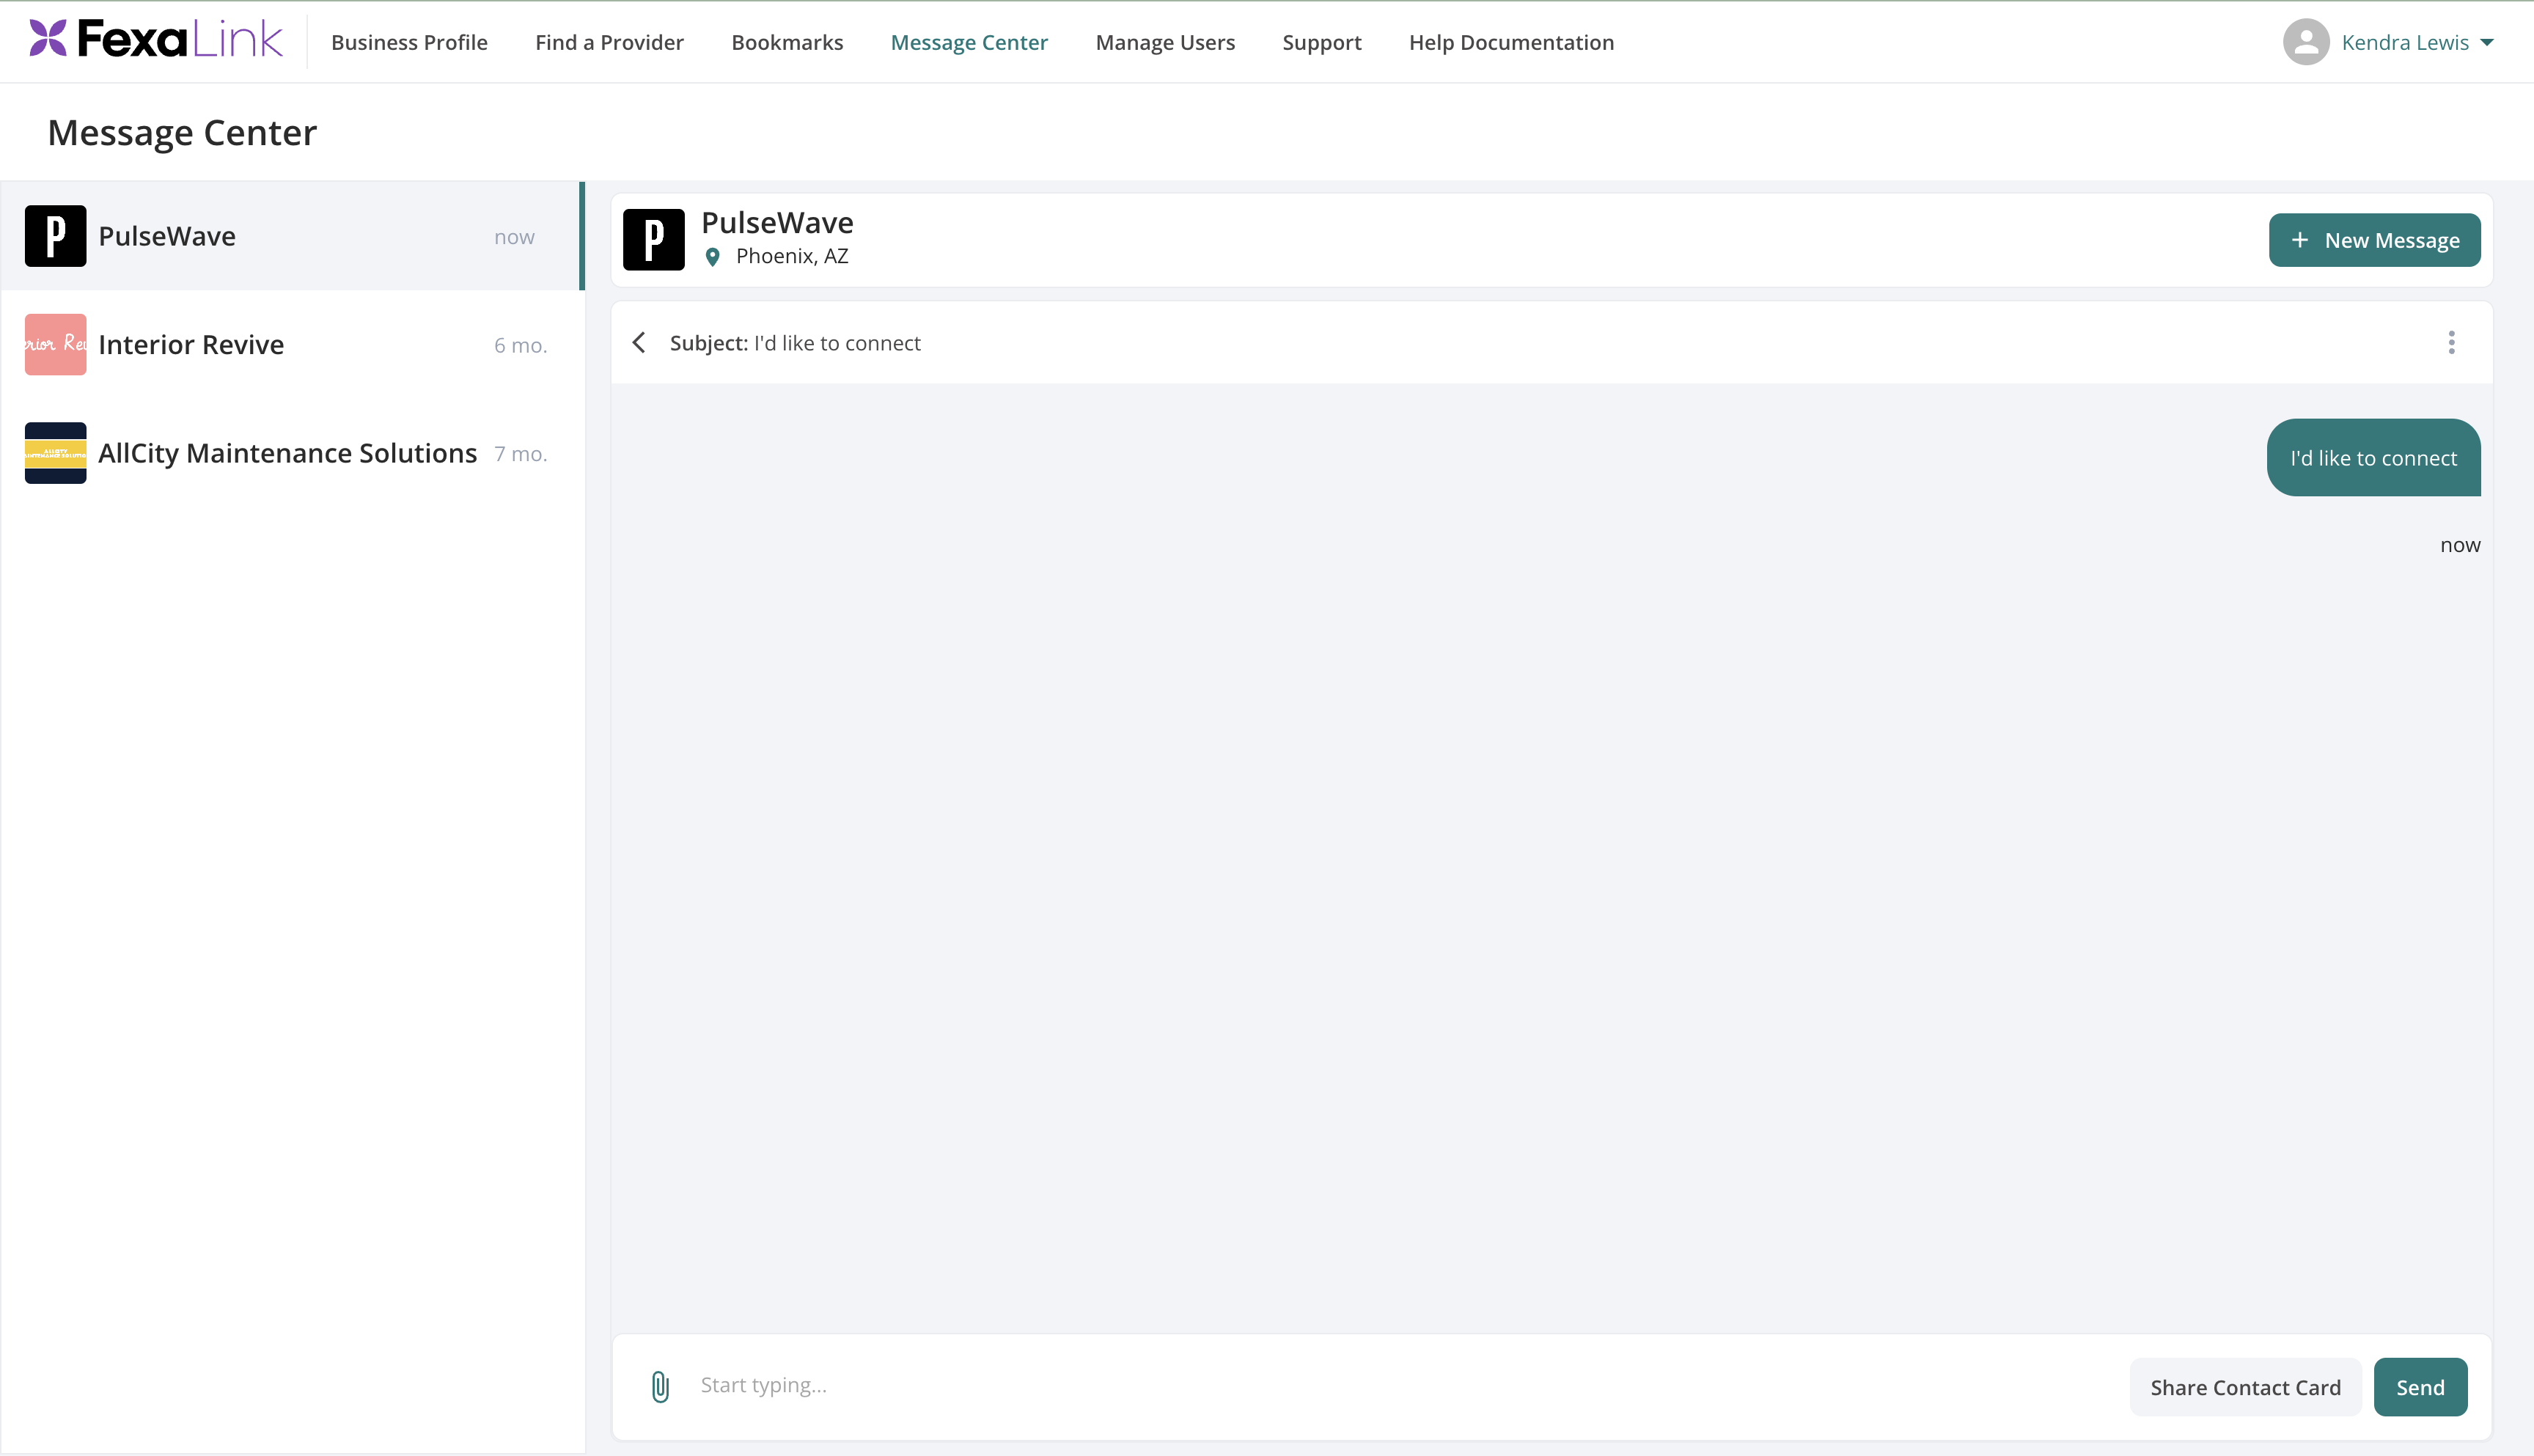Click the Message Center page heading
2534x1456 pixels.
click(x=182, y=132)
